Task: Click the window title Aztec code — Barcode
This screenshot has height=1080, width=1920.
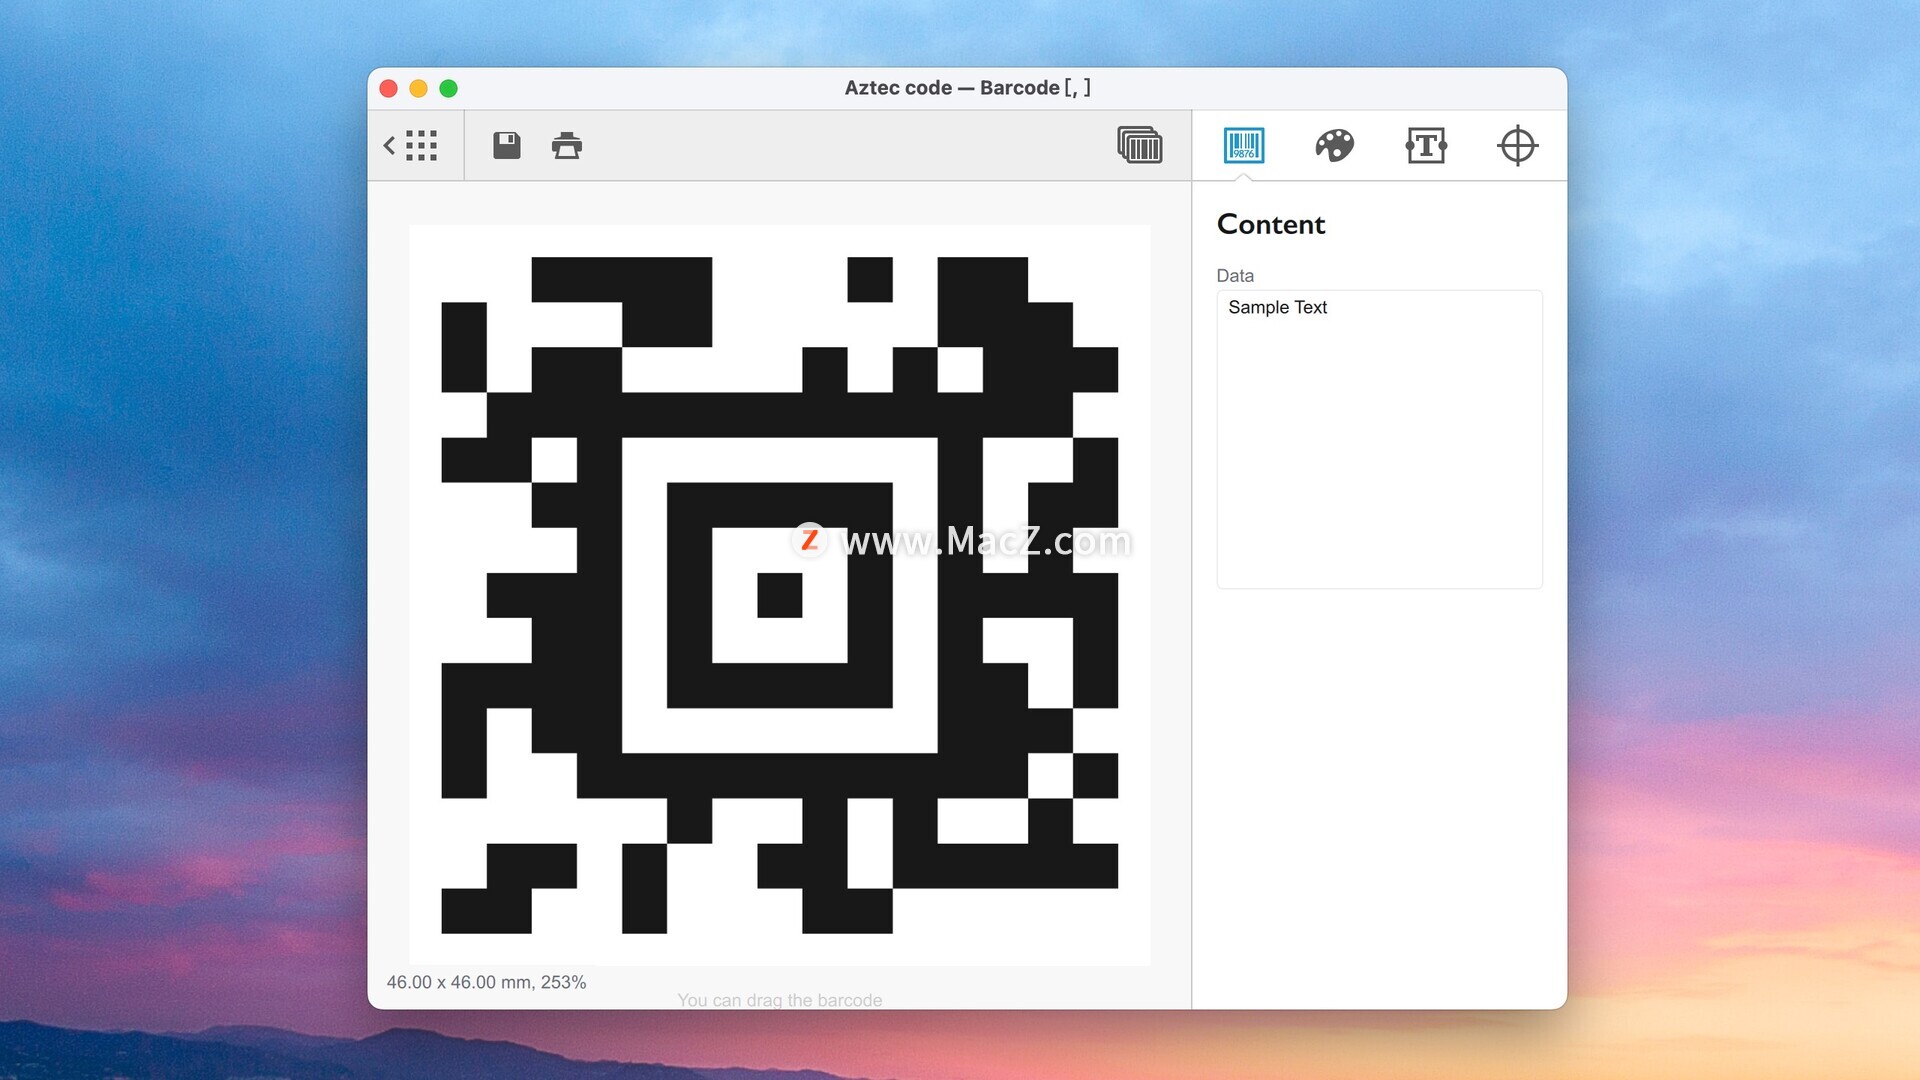Action: [967, 88]
